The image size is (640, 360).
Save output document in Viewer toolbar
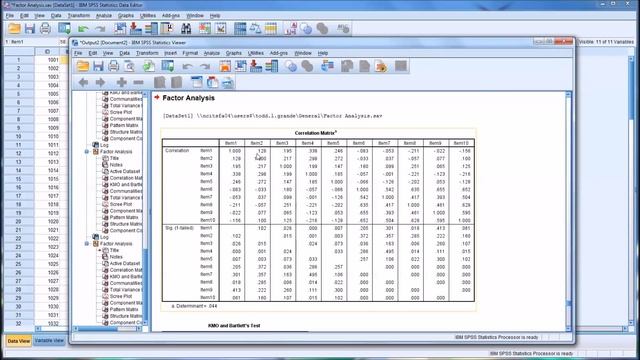coord(98,66)
